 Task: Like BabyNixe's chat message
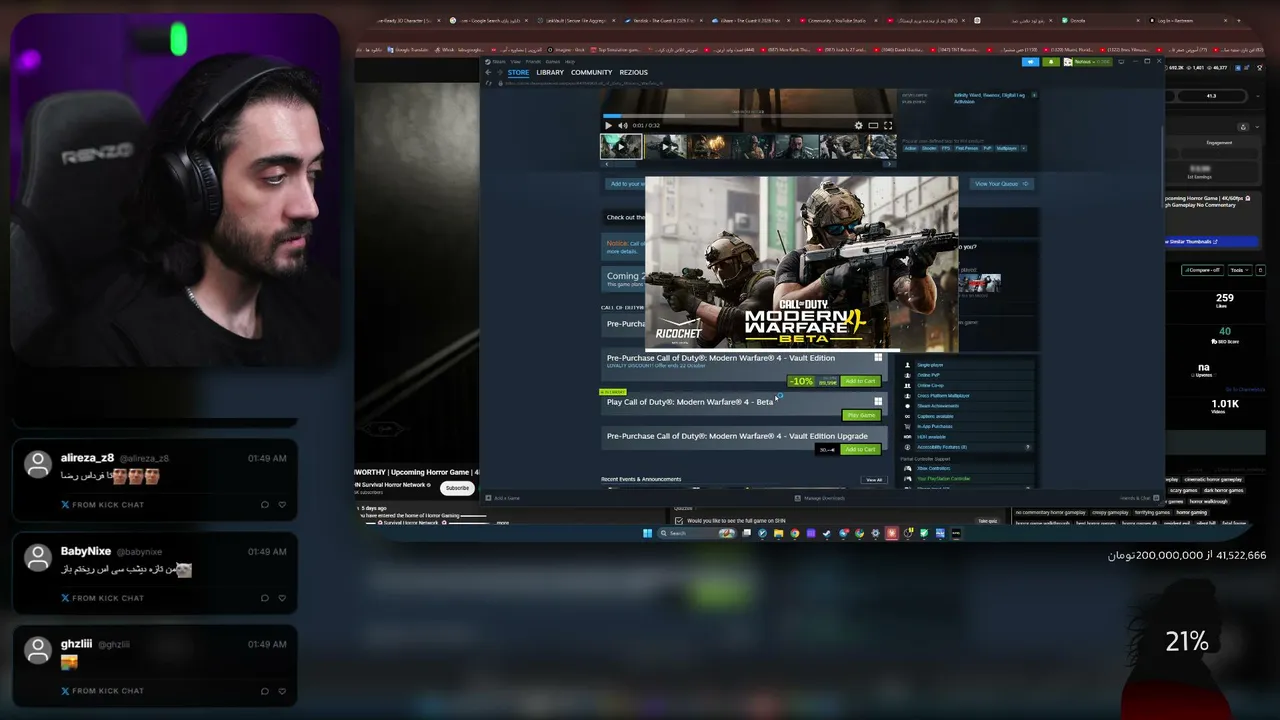coord(282,598)
